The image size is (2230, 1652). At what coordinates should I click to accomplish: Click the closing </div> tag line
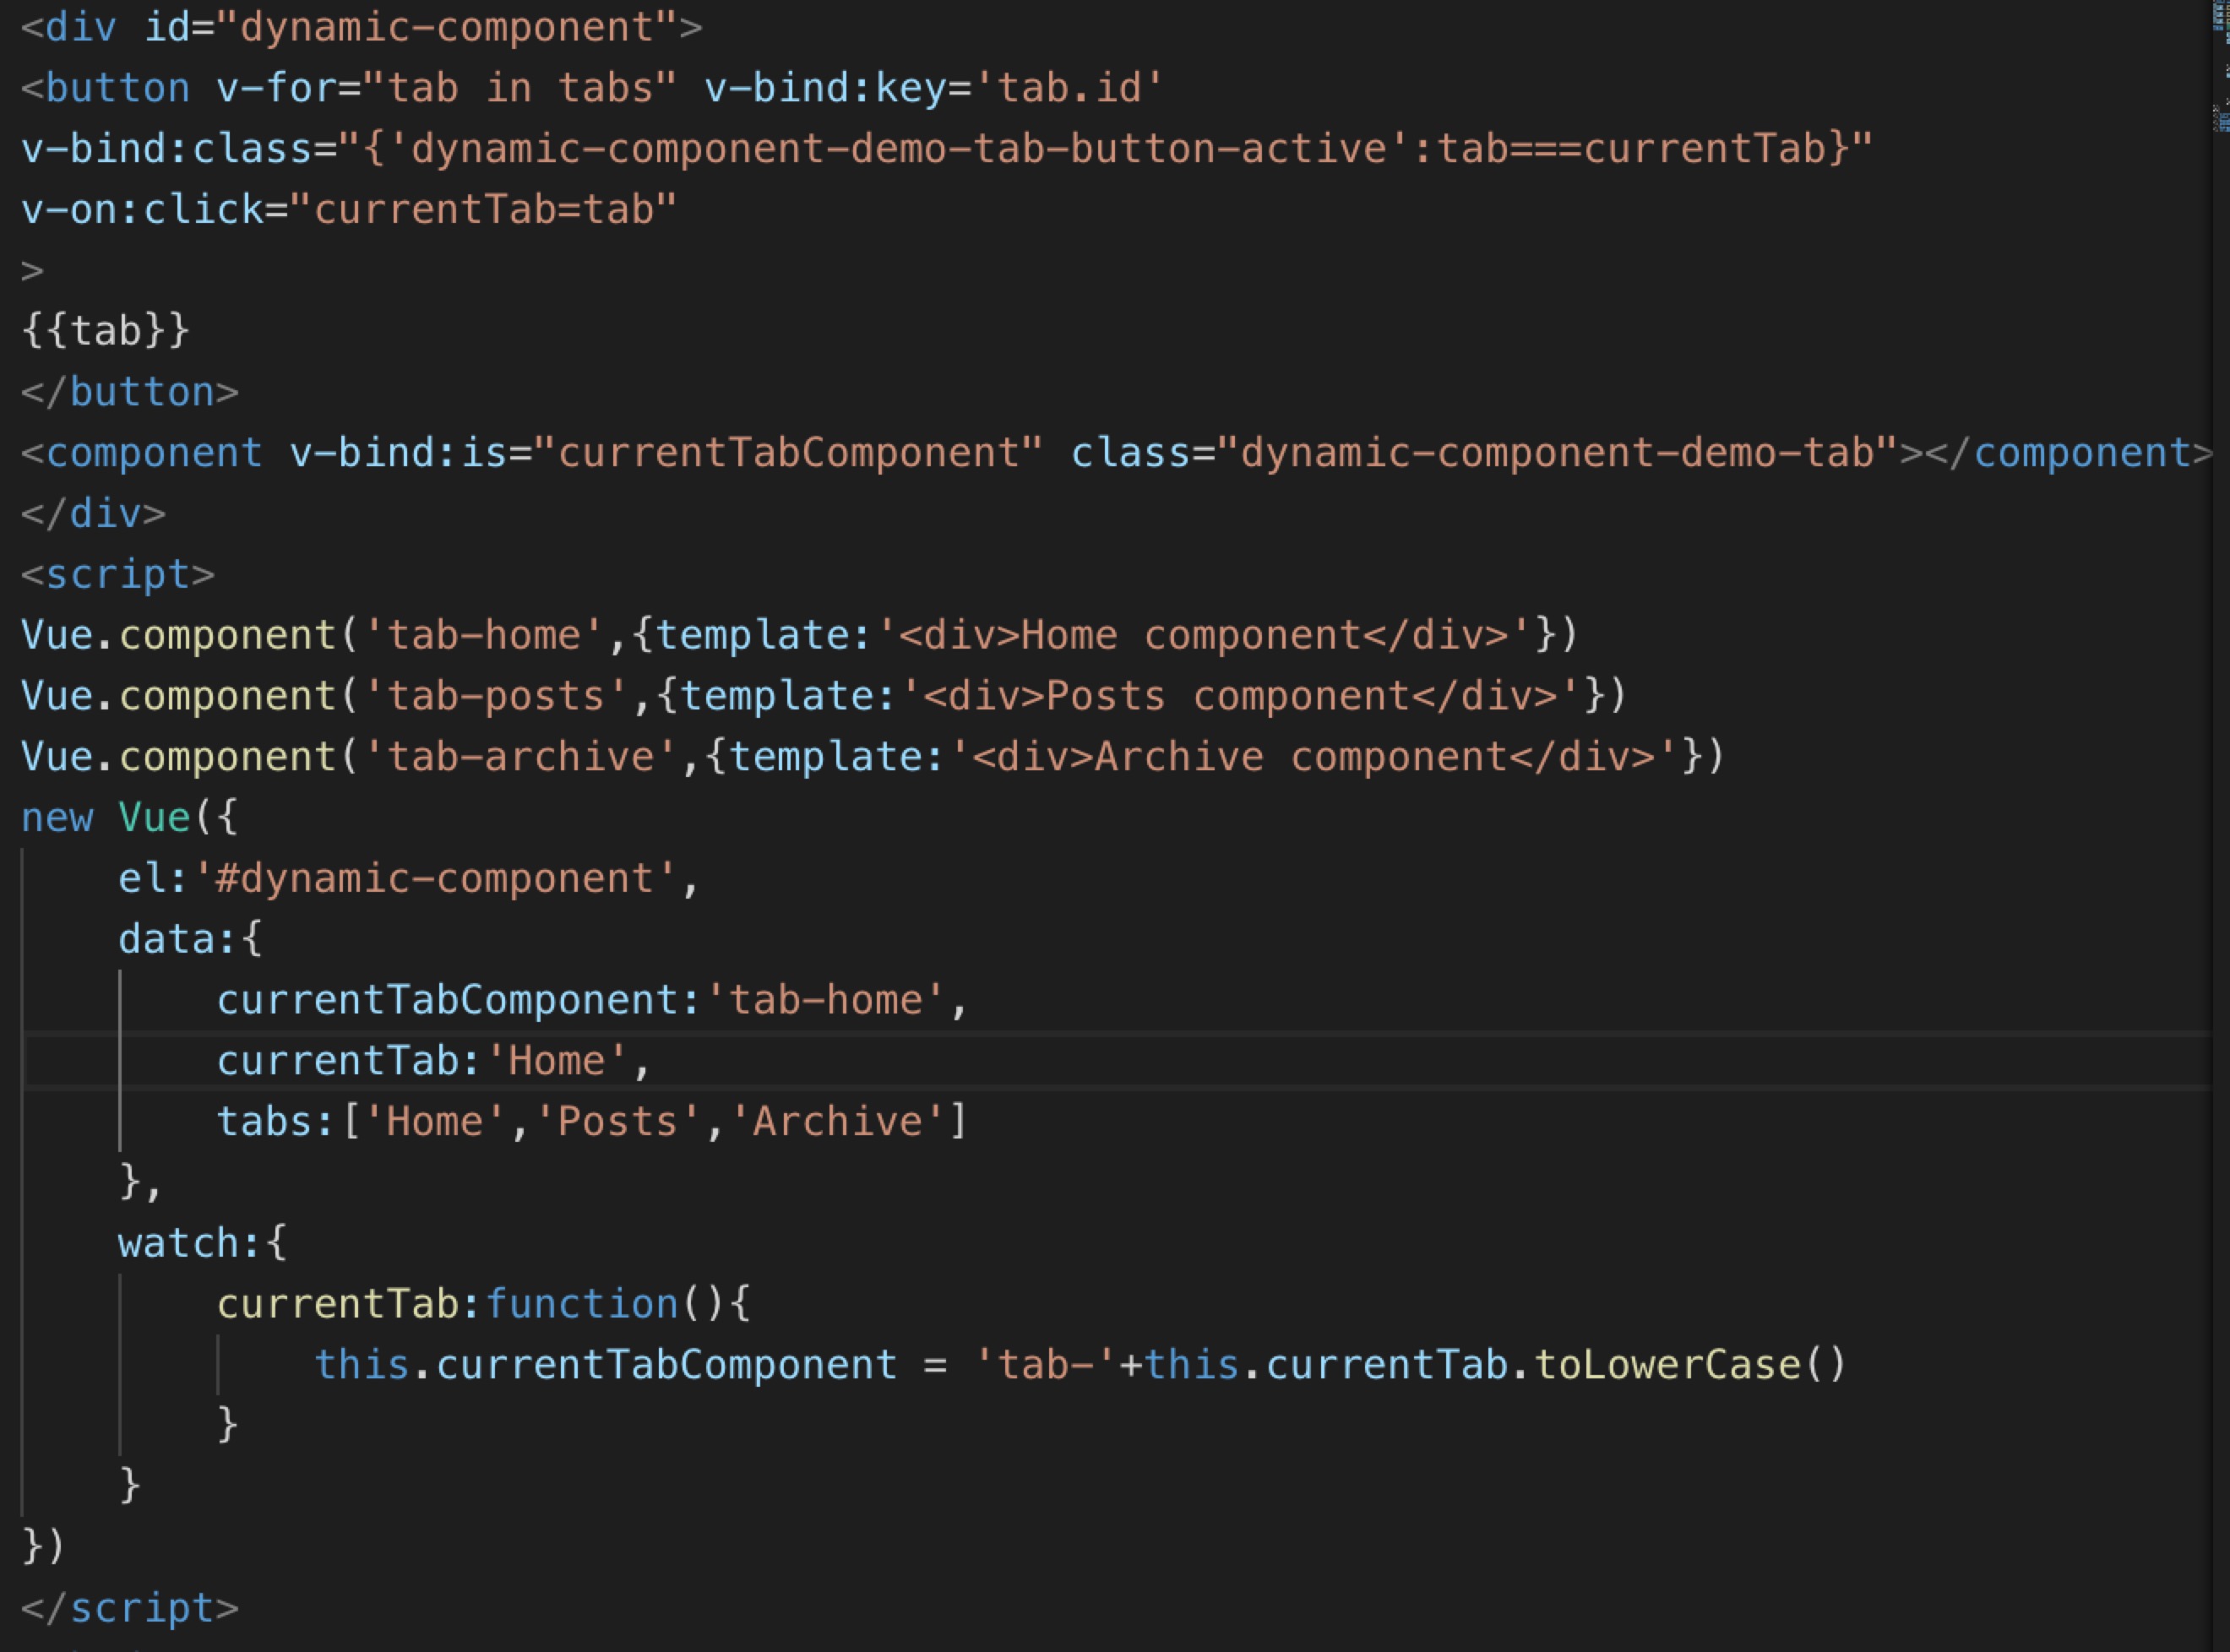tap(93, 514)
